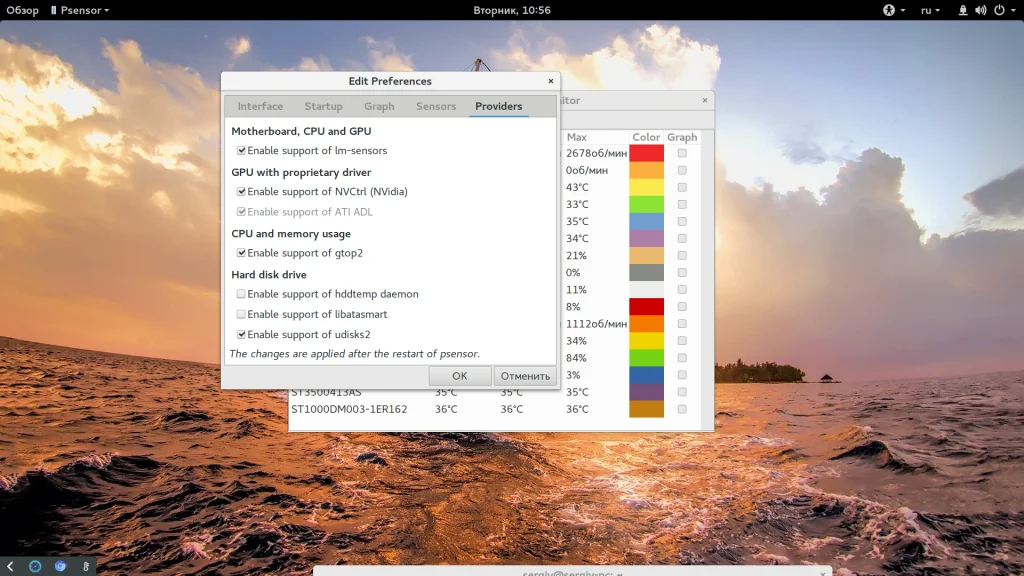Disable support of lm-sensors checkbox
Image resolution: width=1024 pixels, height=576 pixels.
(241, 151)
